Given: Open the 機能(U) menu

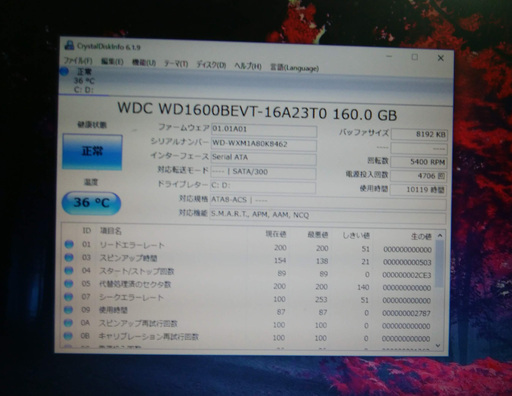Looking at the screenshot, I should [144, 63].
